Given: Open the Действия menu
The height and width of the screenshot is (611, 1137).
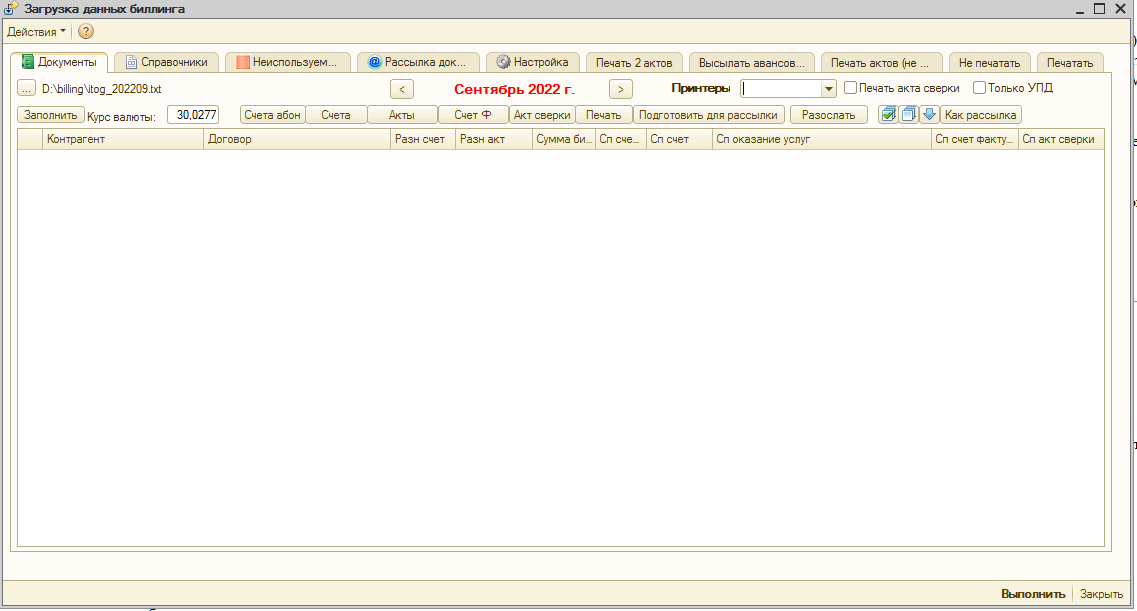Looking at the screenshot, I should (x=36, y=31).
